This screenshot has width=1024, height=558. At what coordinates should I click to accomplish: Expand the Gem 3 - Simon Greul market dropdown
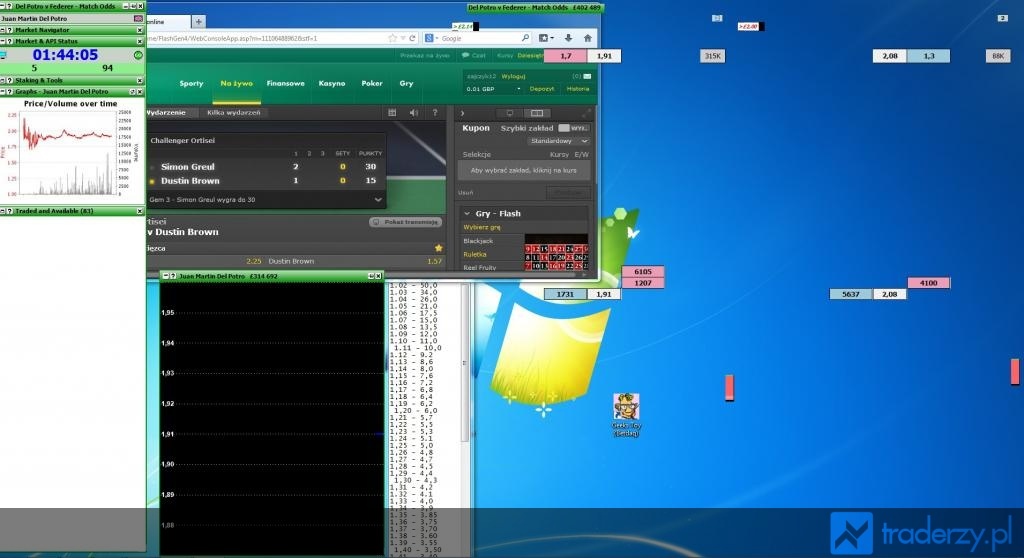(x=377, y=200)
